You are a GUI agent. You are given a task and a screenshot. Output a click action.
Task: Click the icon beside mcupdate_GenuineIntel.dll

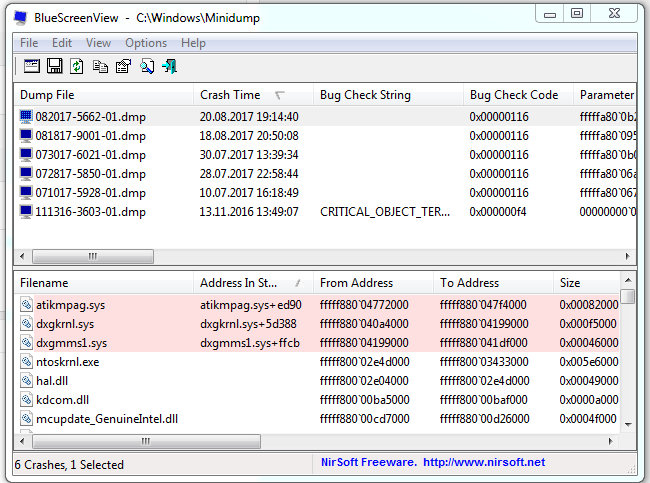(27, 419)
